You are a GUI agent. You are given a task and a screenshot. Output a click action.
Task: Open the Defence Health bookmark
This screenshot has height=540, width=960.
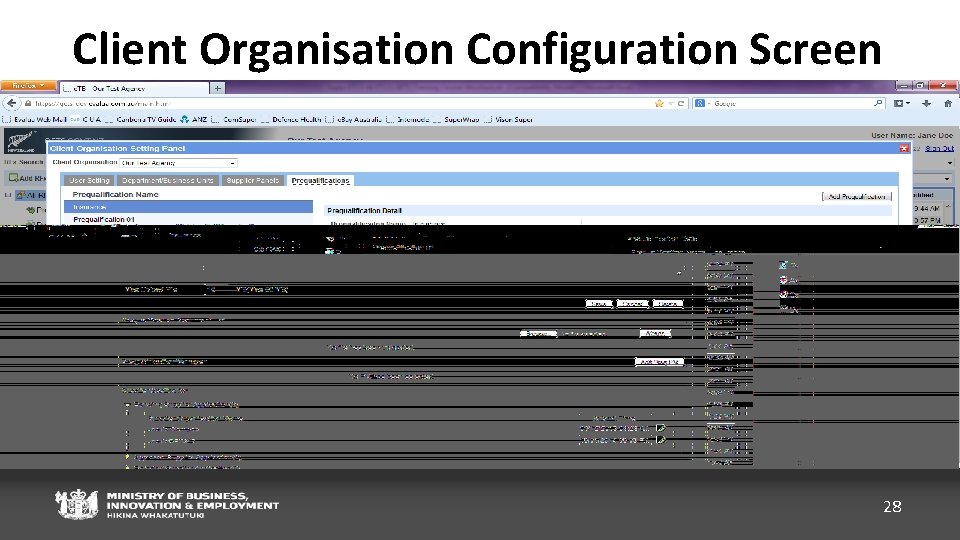tap(290, 119)
